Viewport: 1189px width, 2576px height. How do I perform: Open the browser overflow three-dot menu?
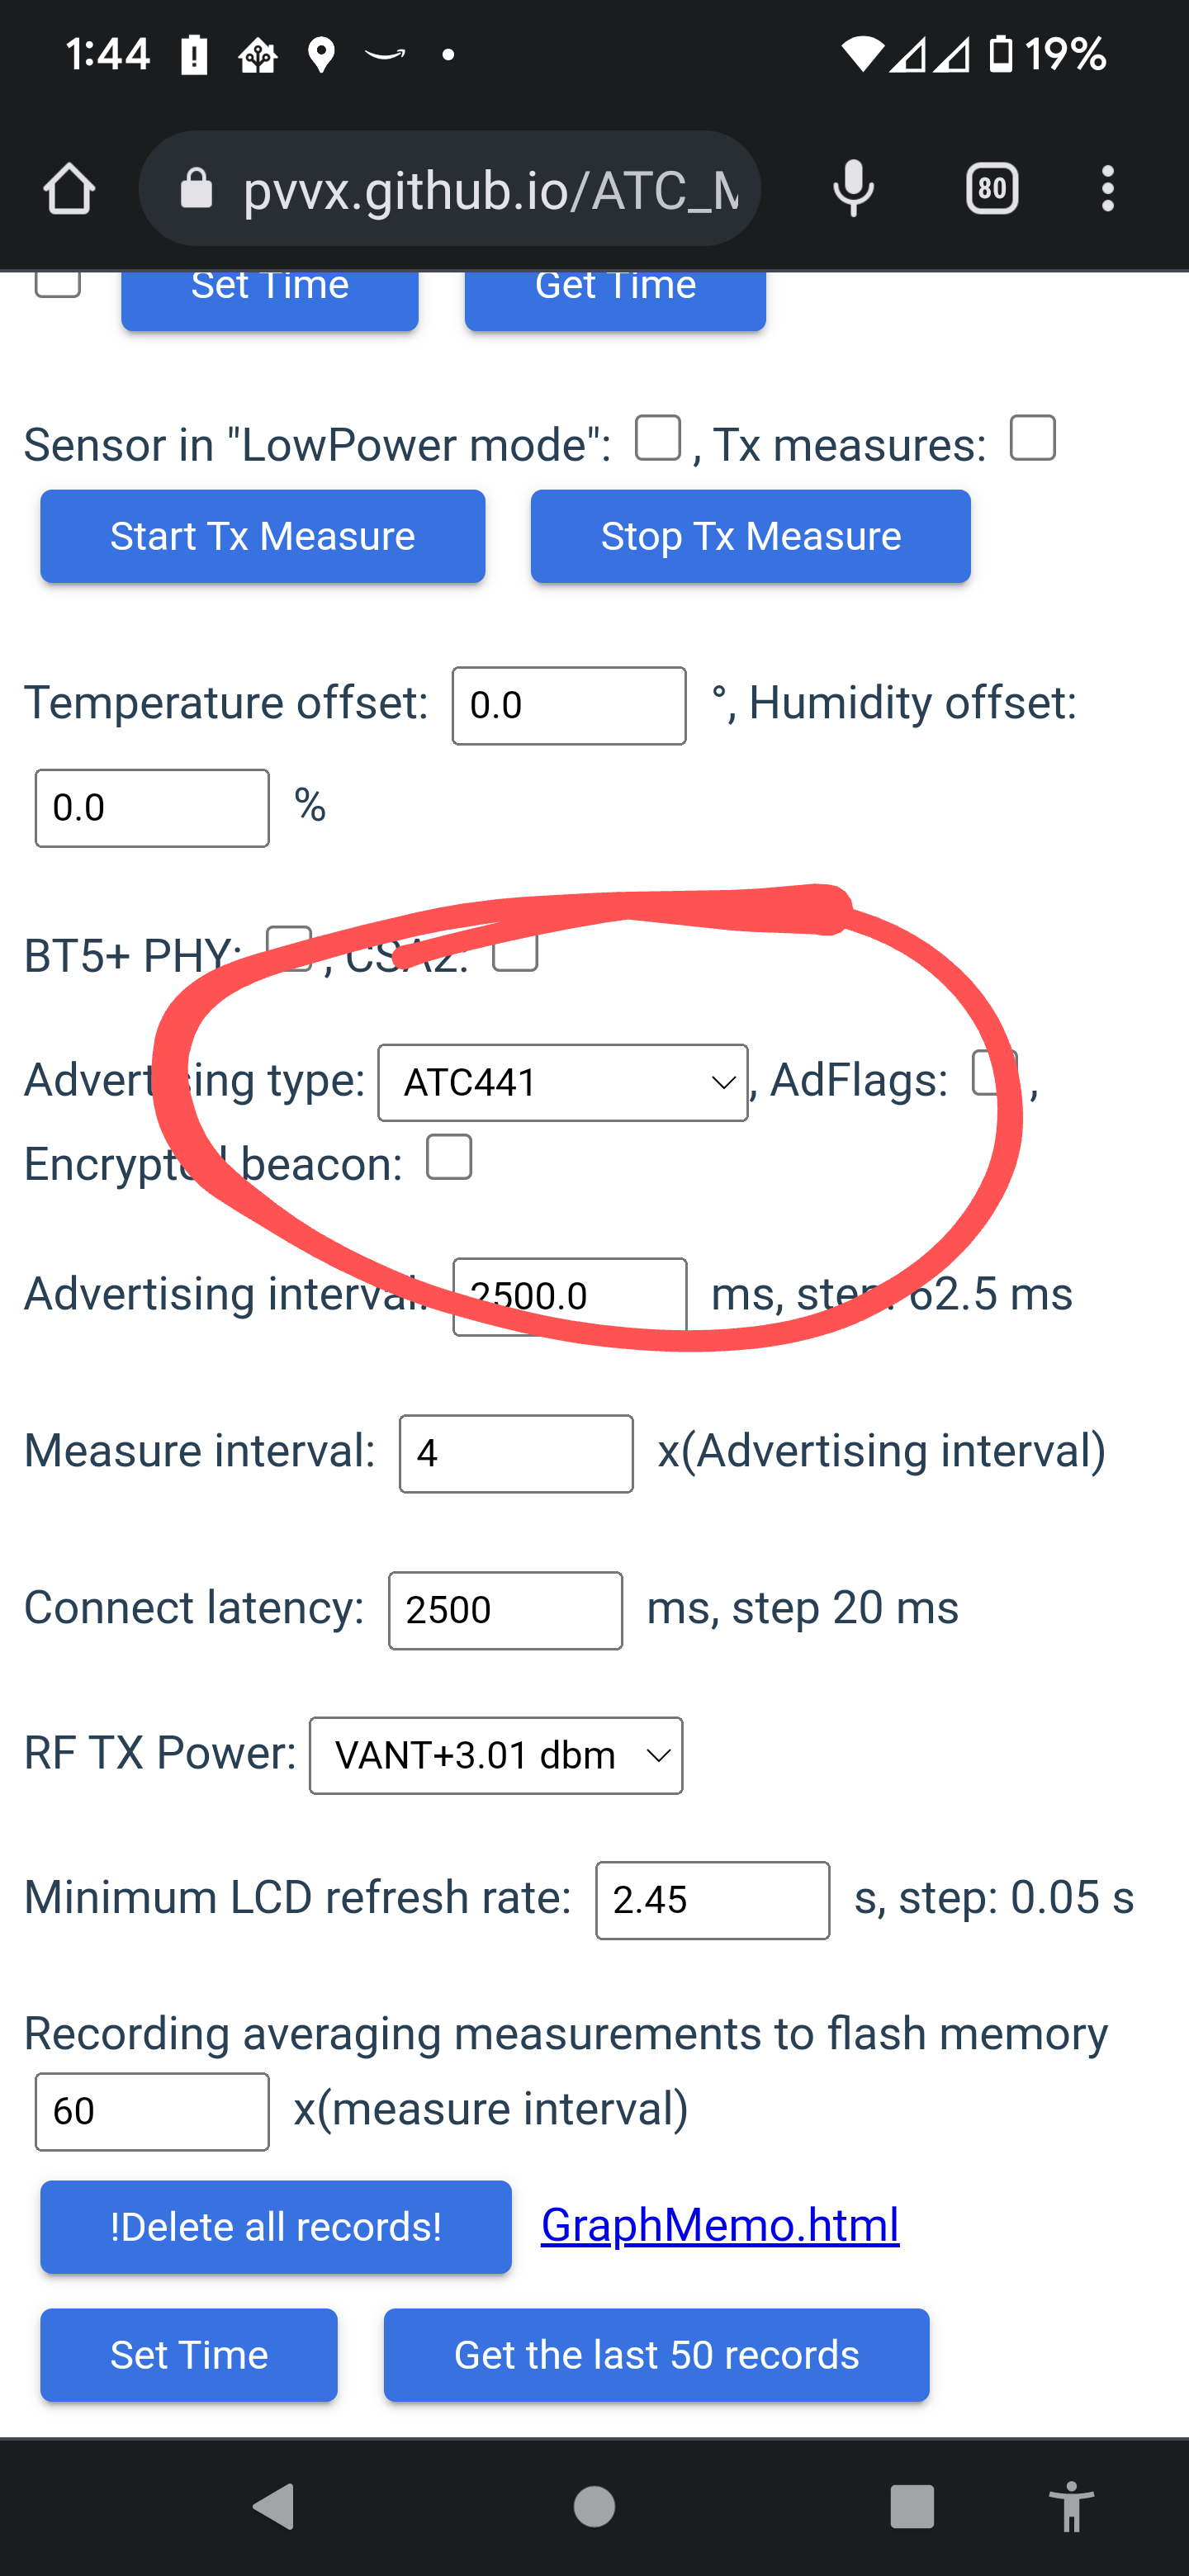[x=1107, y=188]
